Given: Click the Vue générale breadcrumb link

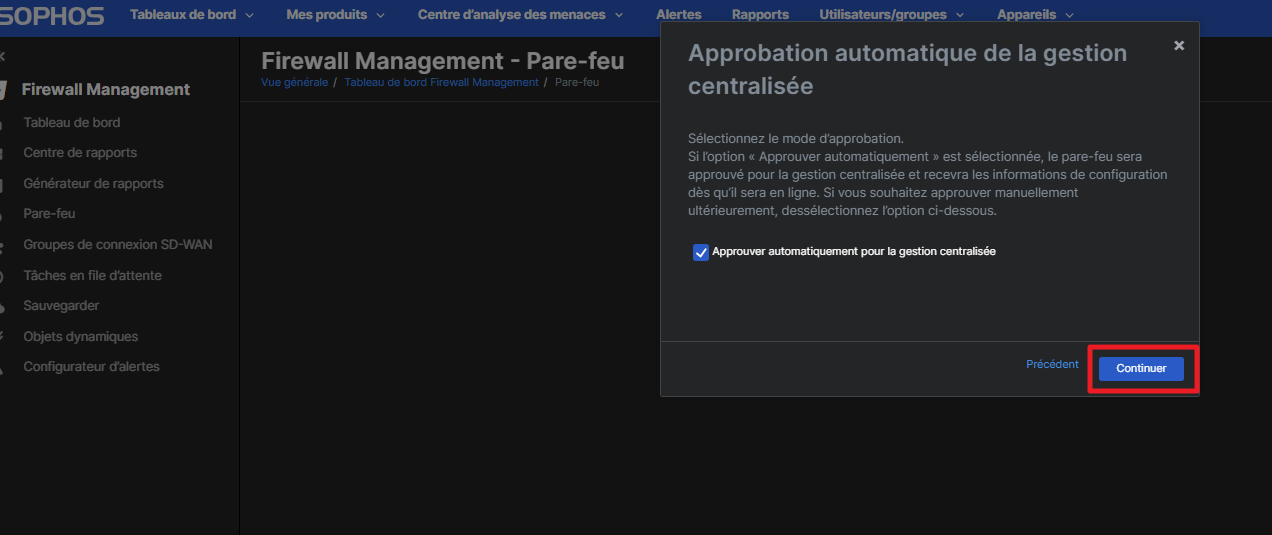Looking at the screenshot, I should click(x=294, y=82).
